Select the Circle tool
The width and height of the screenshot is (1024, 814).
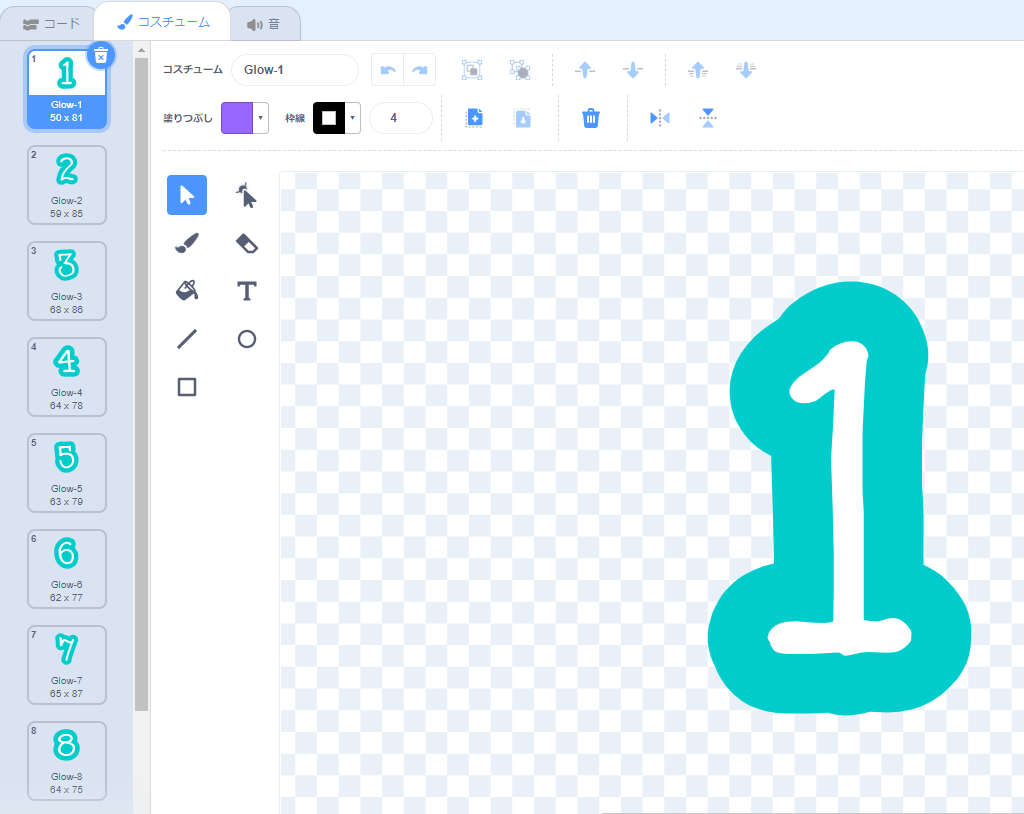click(x=246, y=339)
